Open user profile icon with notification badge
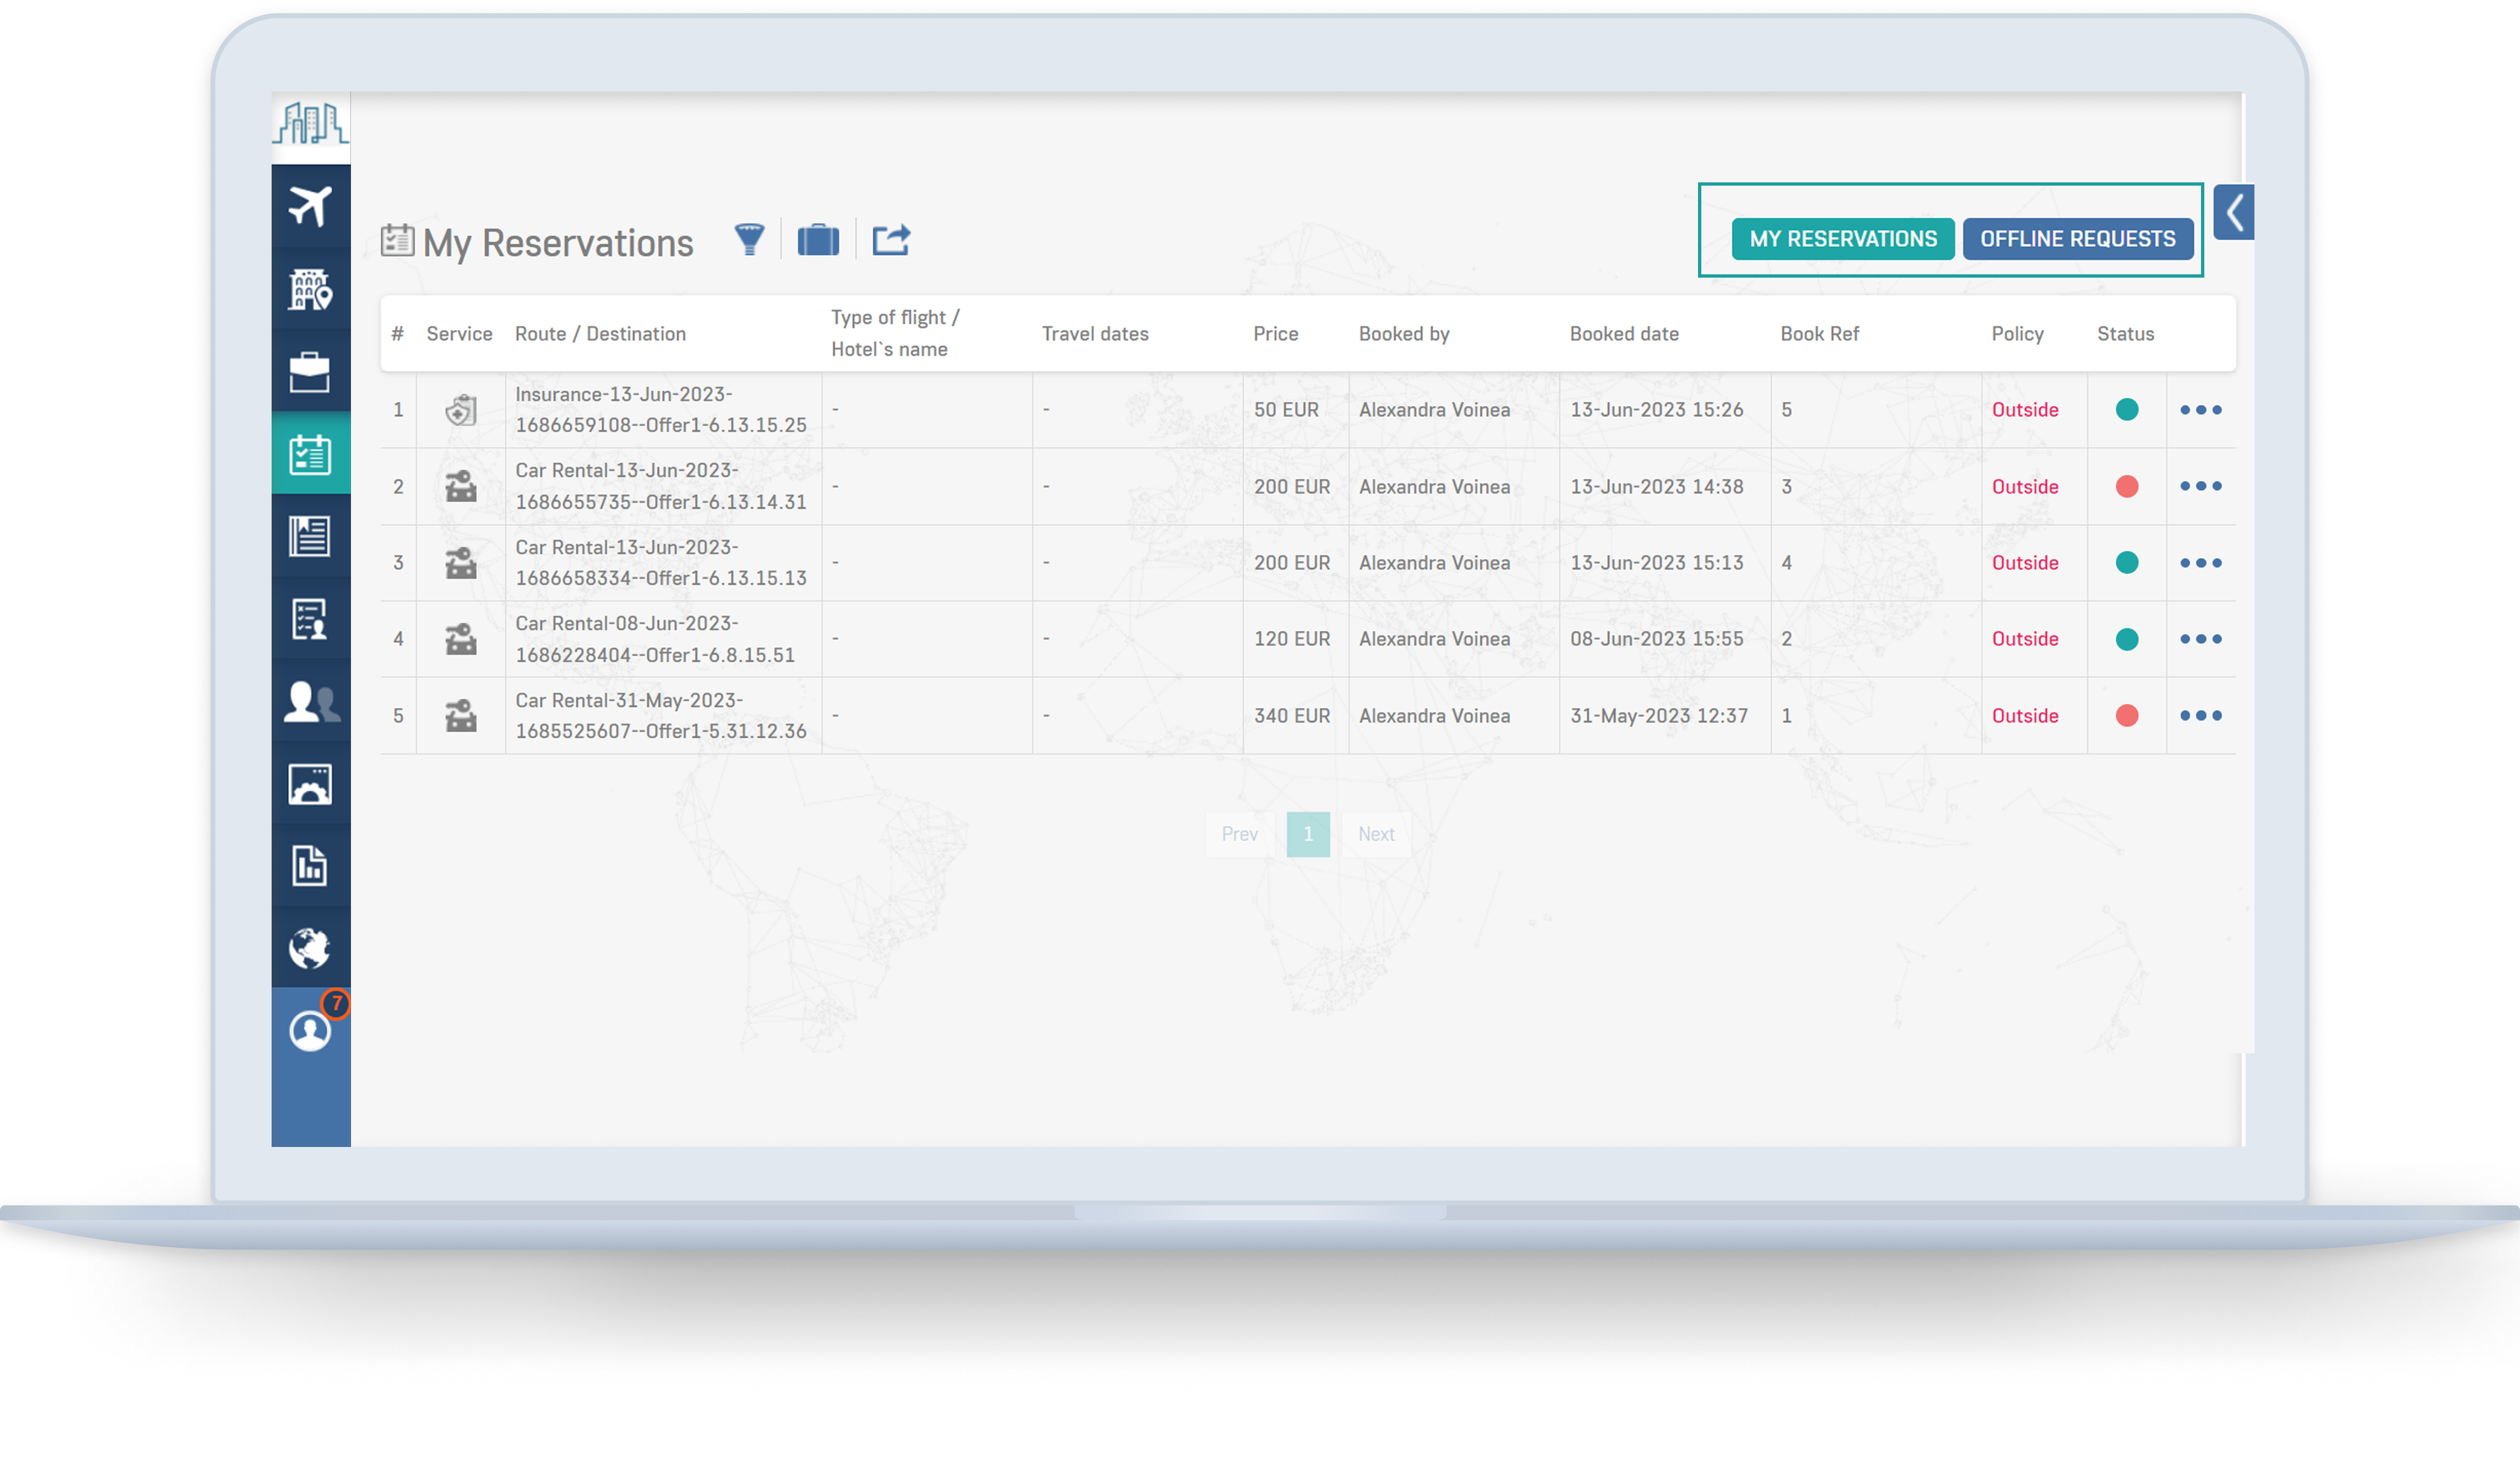This screenshot has width=2520, height=1472. (x=310, y=1030)
